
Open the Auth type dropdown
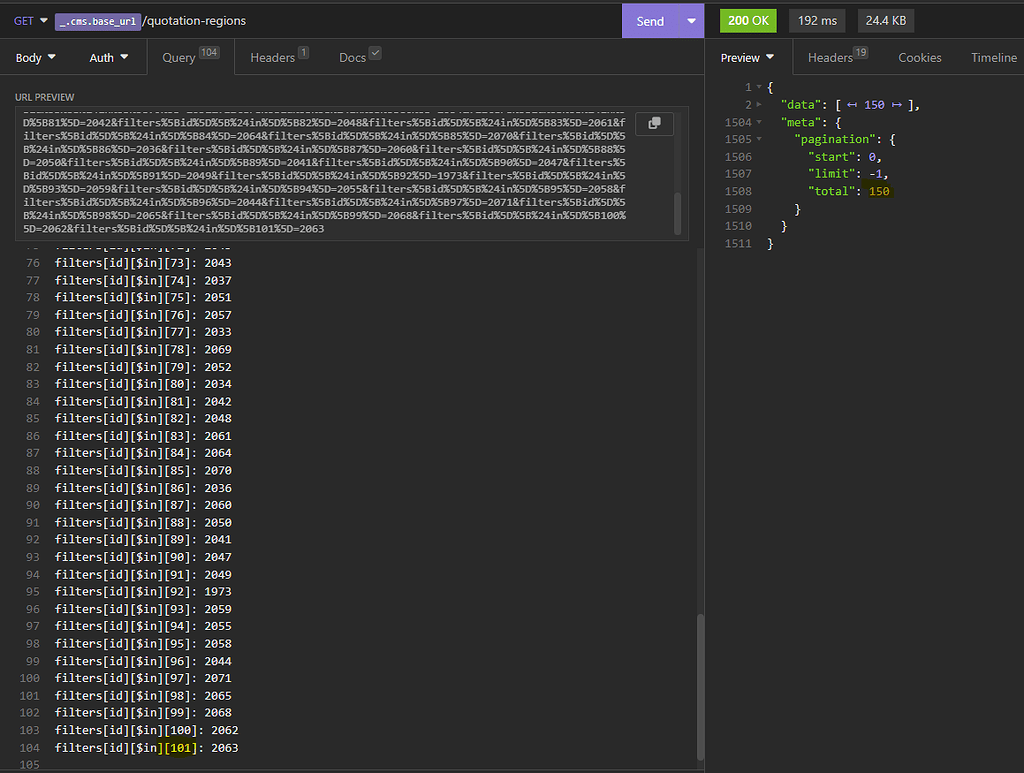click(109, 58)
